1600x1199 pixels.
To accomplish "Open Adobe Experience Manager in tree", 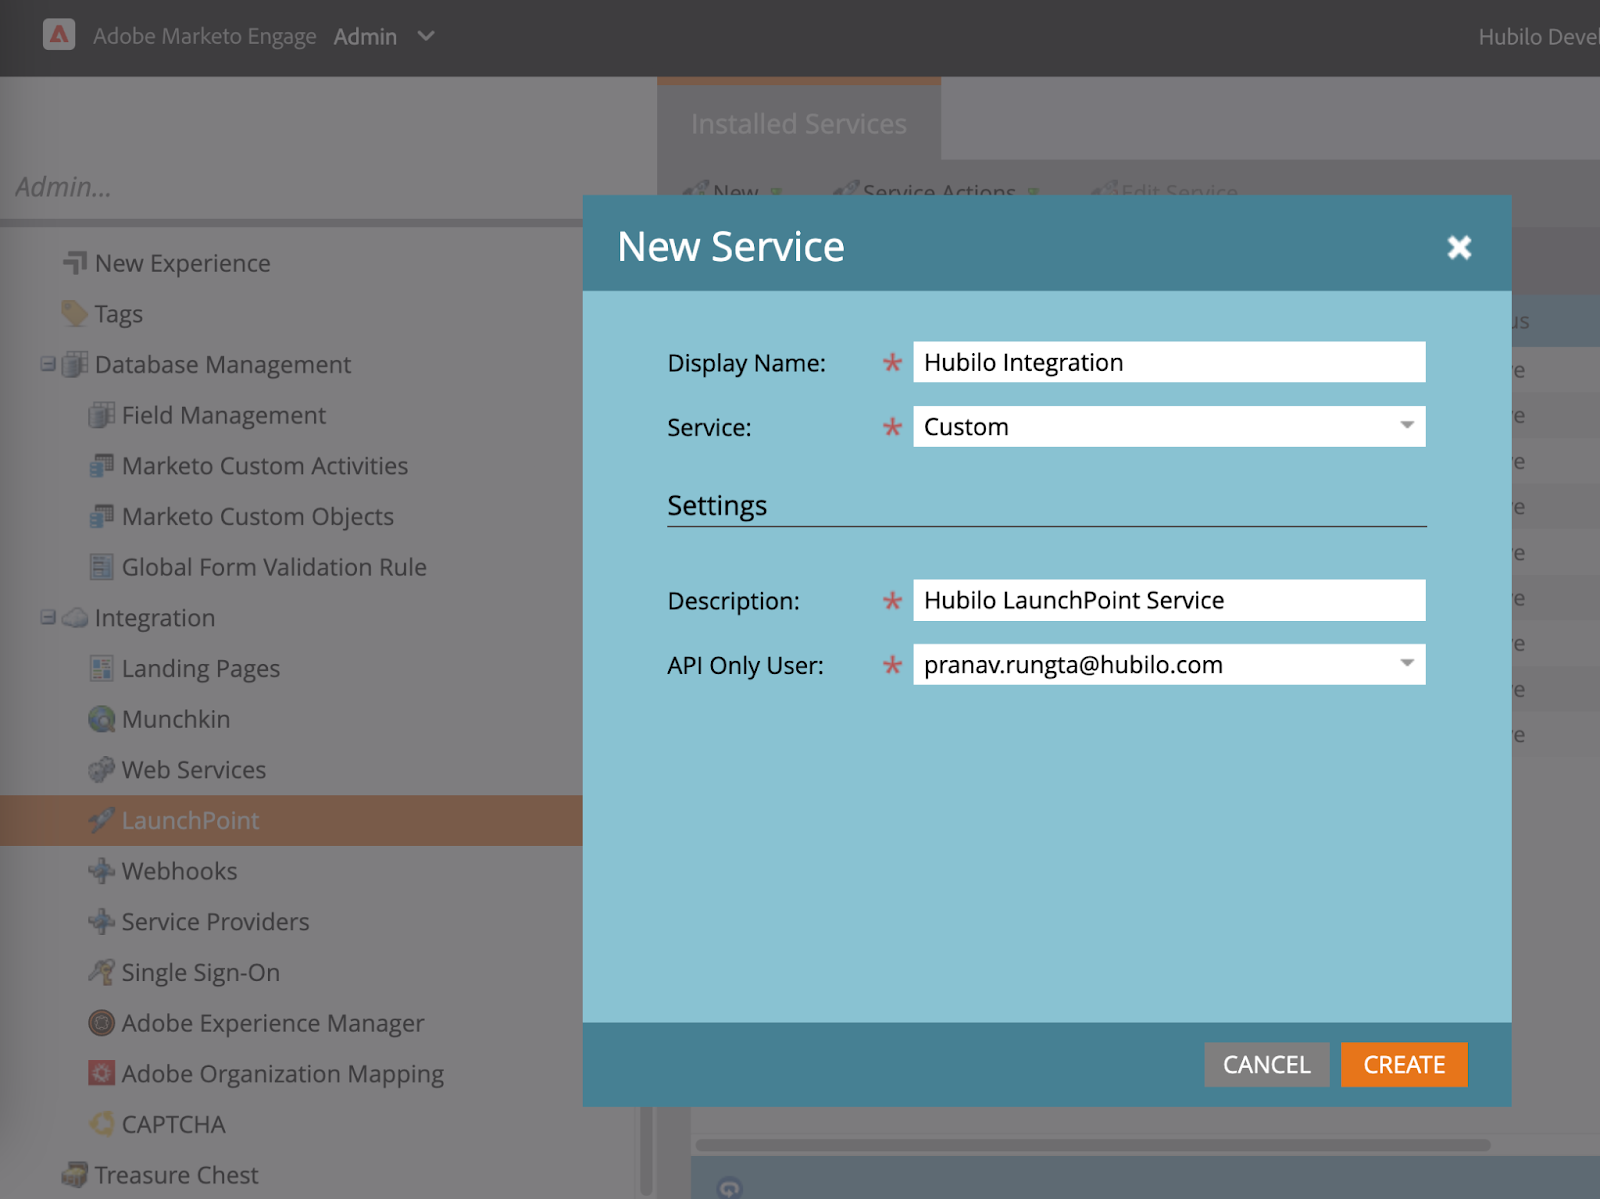I will [x=273, y=1023].
